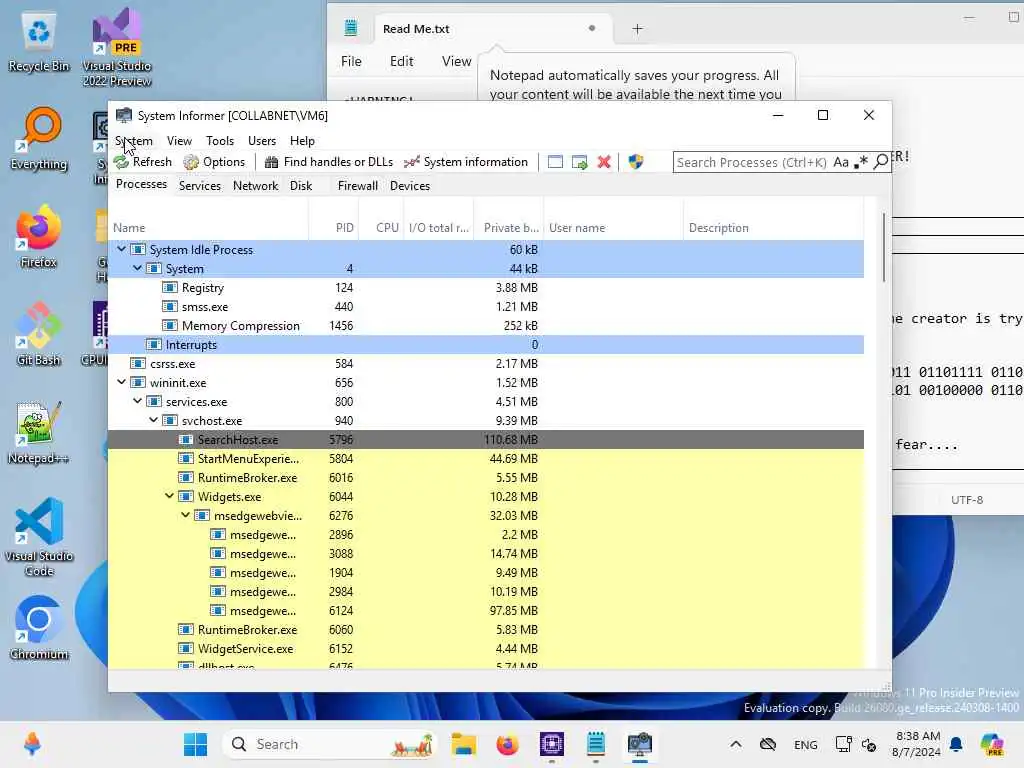Select the SearchHost.exe process
The width and height of the screenshot is (1024, 768).
(486, 440)
